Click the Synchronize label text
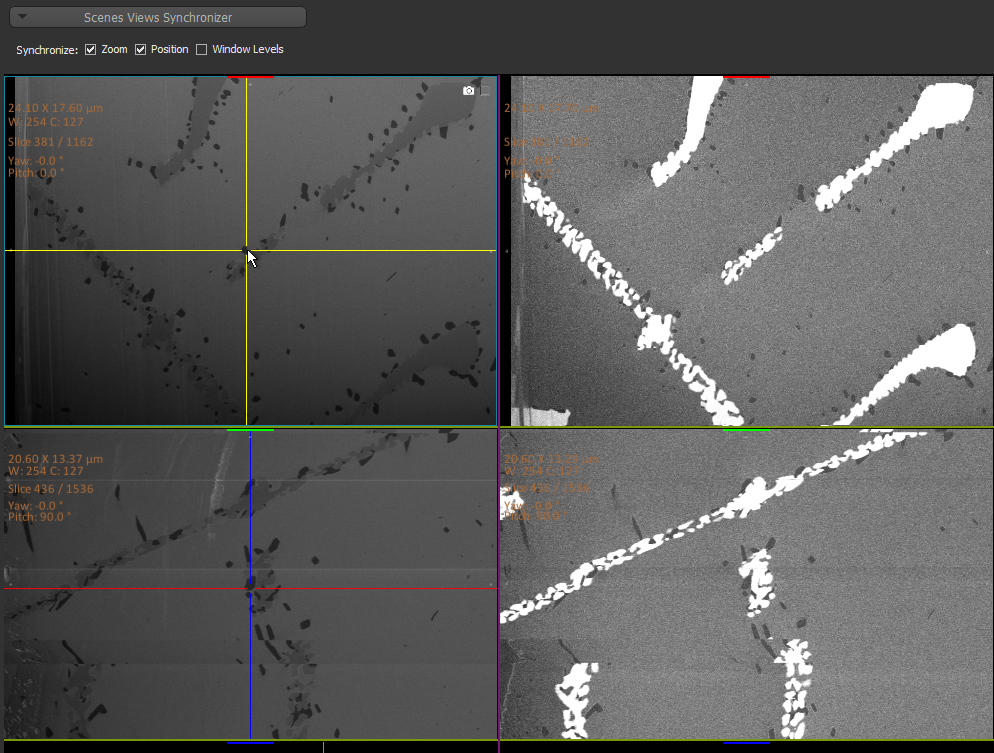Screen dimensions: 994x753 47,50
